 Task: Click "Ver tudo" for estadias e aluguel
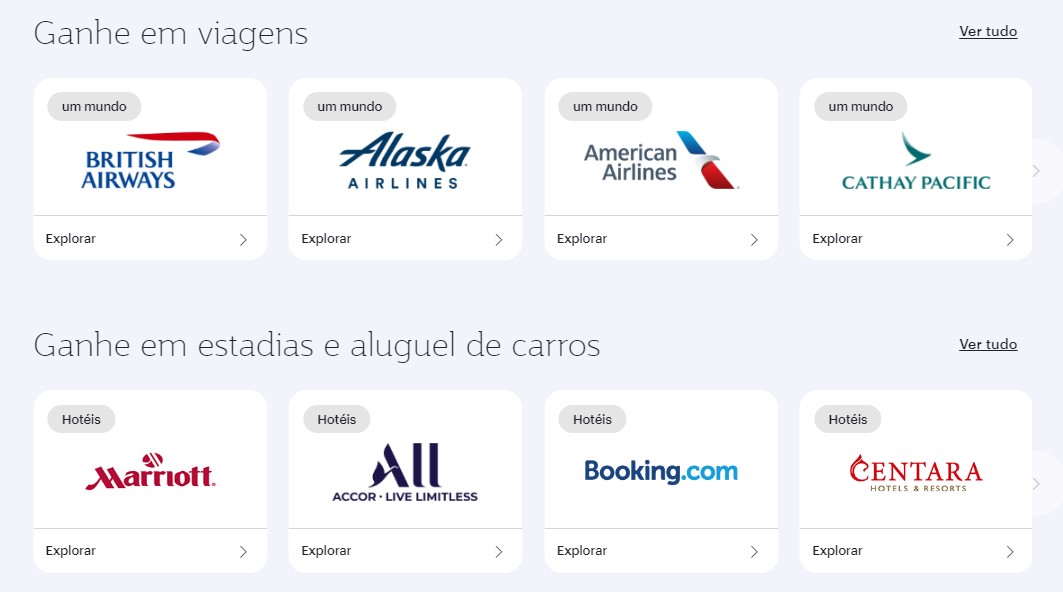tap(987, 345)
